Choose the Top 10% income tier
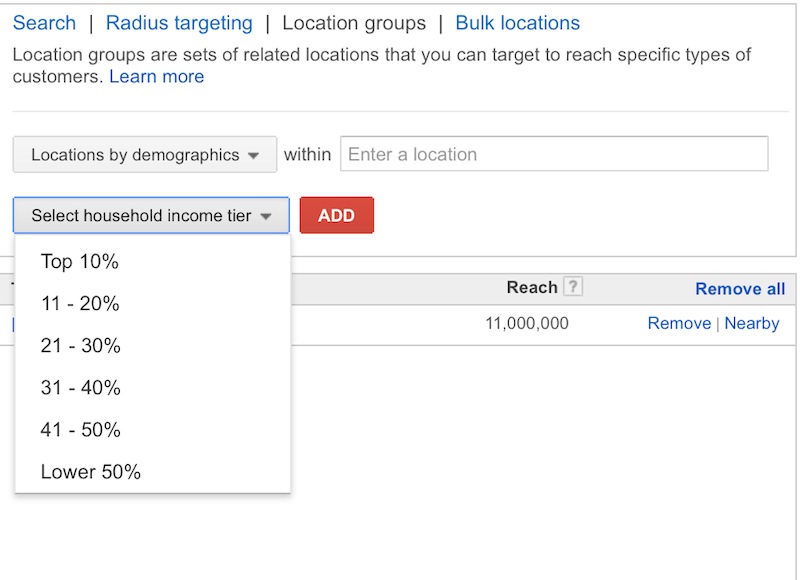Screen dimensions: 800x580 pos(80,262)
